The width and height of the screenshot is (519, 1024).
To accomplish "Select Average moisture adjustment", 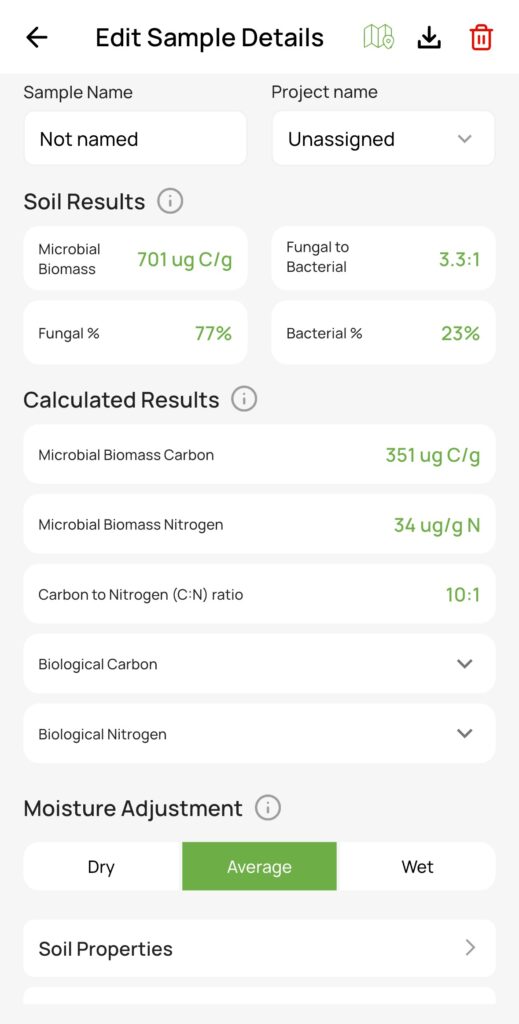I will [259, 867].
